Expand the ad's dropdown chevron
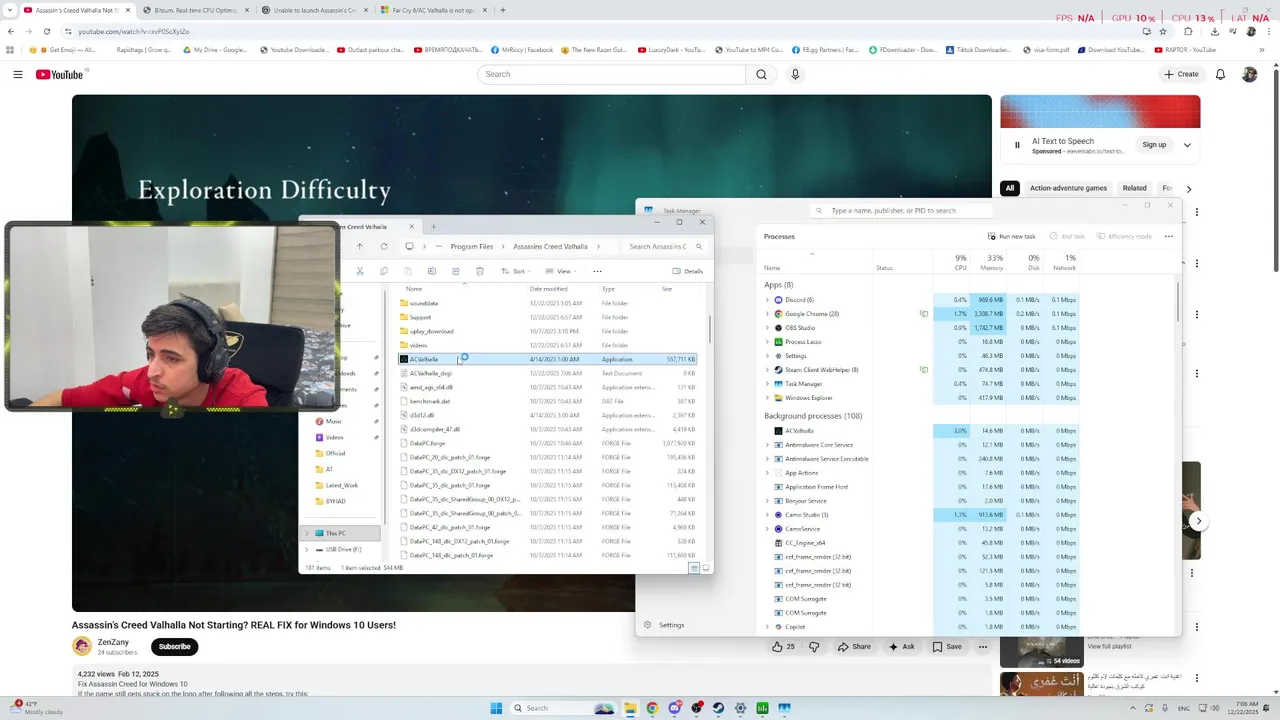 (x=1187, y=145)
